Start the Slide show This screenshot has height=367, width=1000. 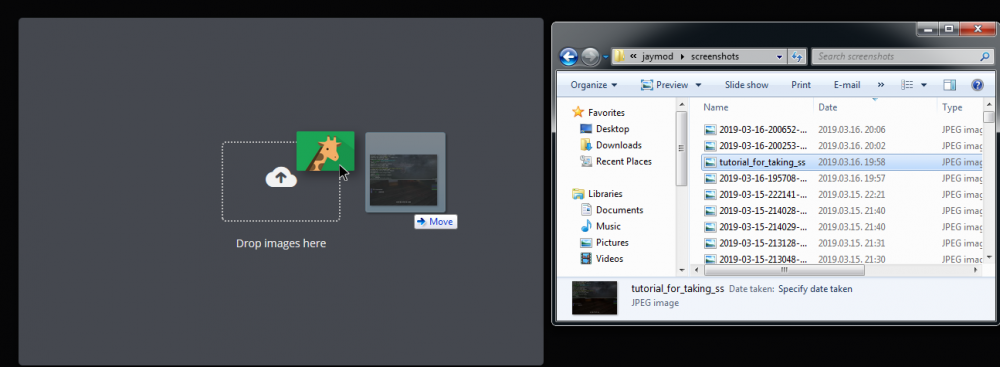[x=746, y=85]
